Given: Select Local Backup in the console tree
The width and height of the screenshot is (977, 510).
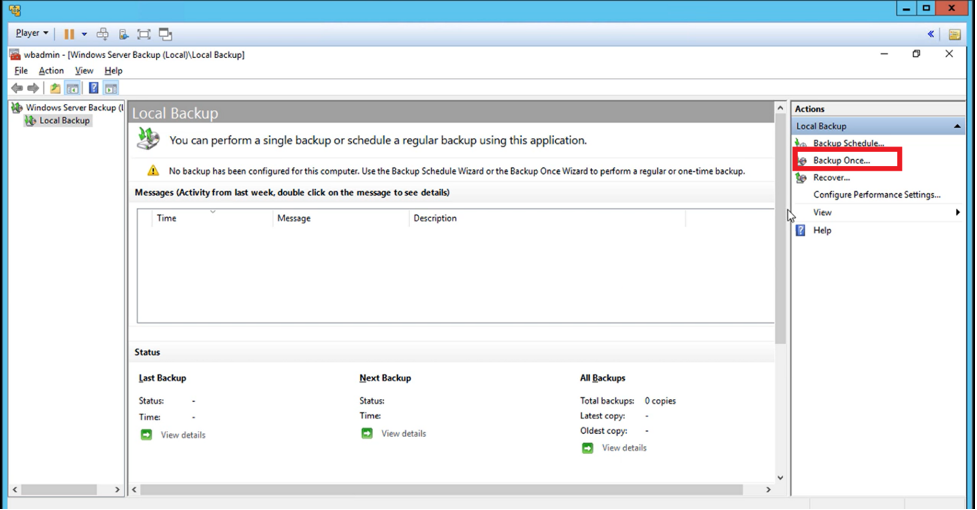Looking at the screenshot, I should [64, 120].
